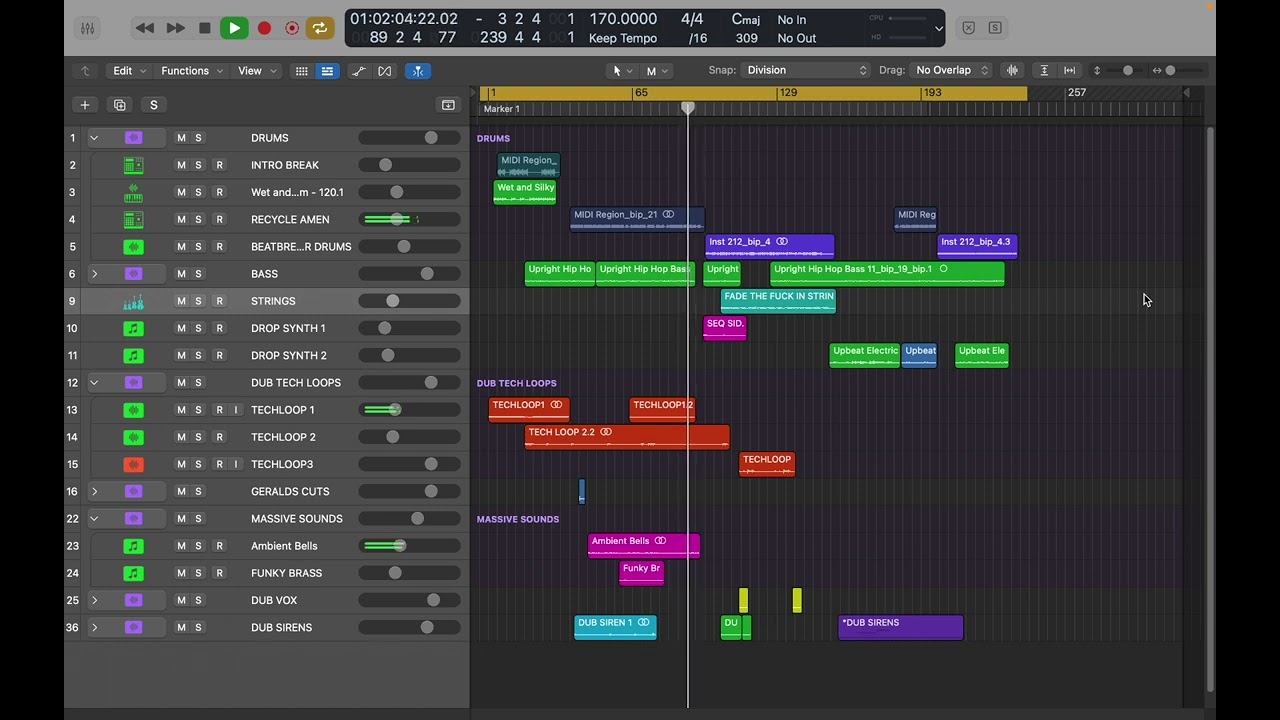
Task: Open the pointer tool menu
Action: pyautogui.click(x=622, y=71)
